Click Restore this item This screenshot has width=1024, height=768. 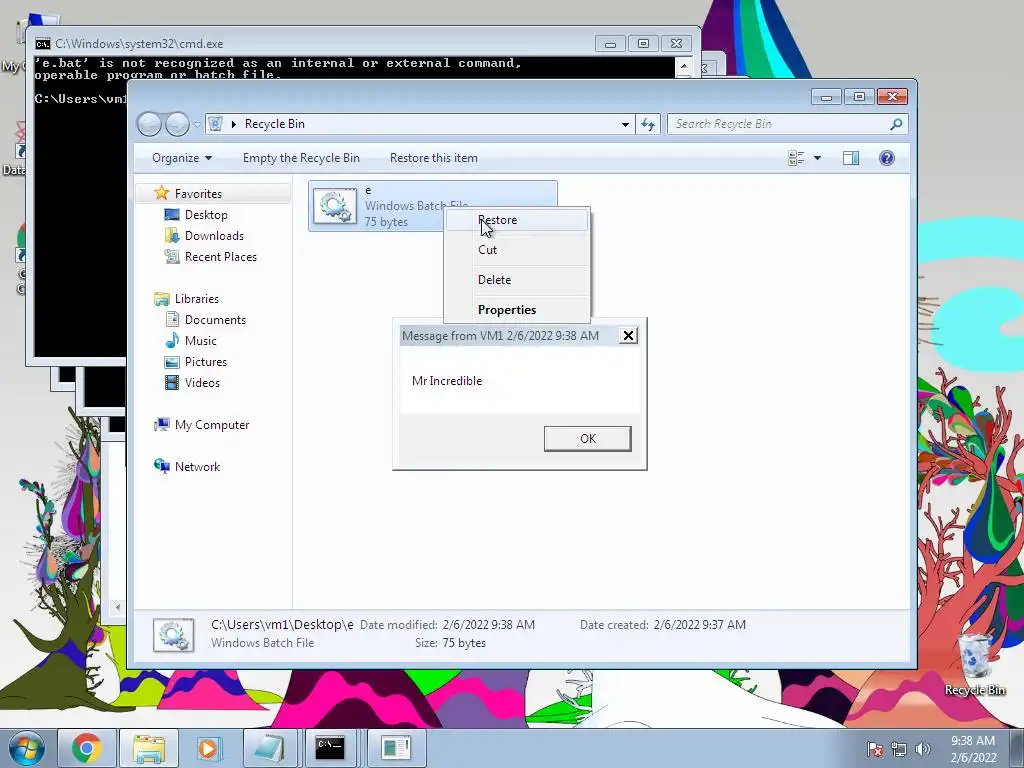tap(434, 158)
